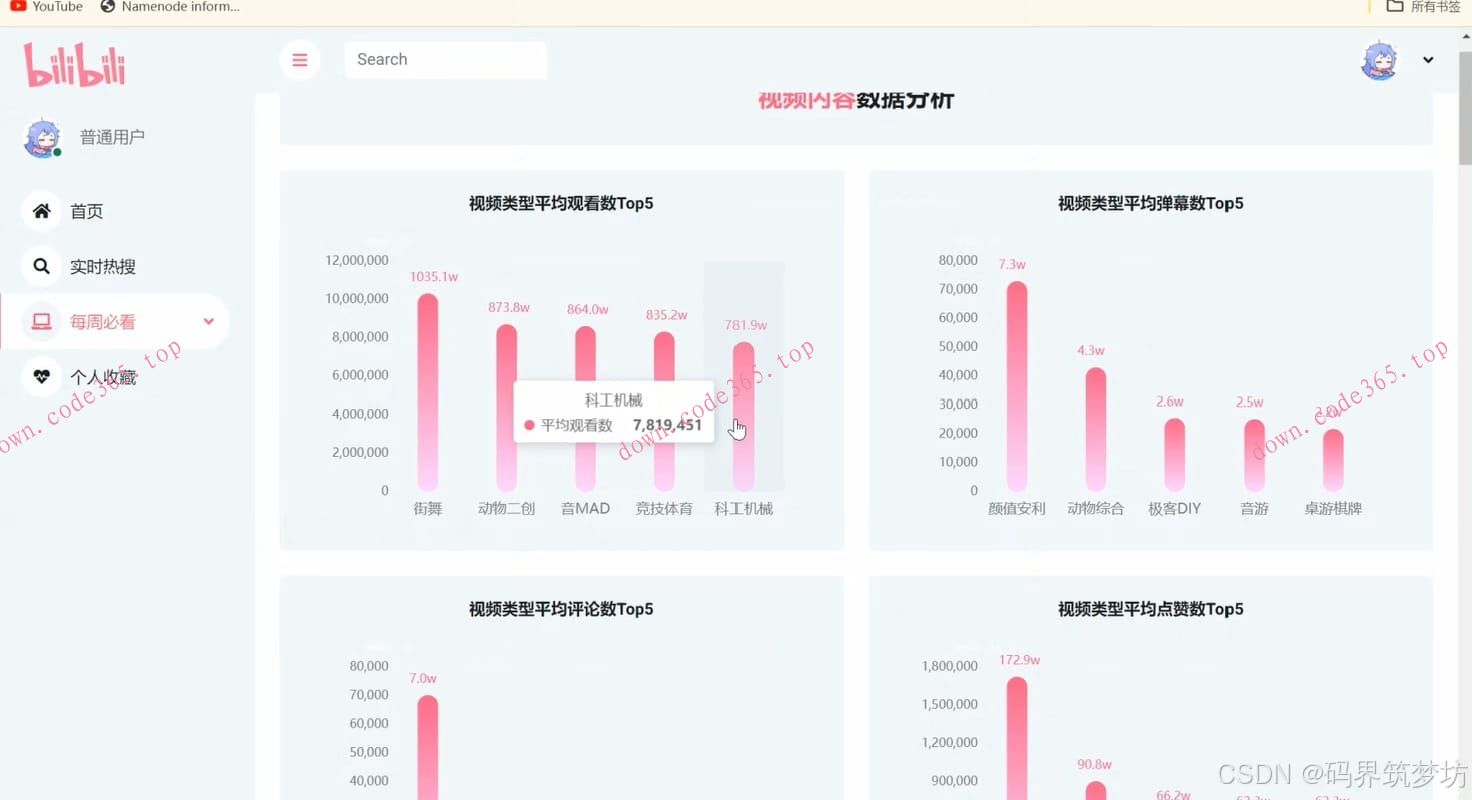
Task: Click the 颜值安利 axis label
Action: point(1017,508)
